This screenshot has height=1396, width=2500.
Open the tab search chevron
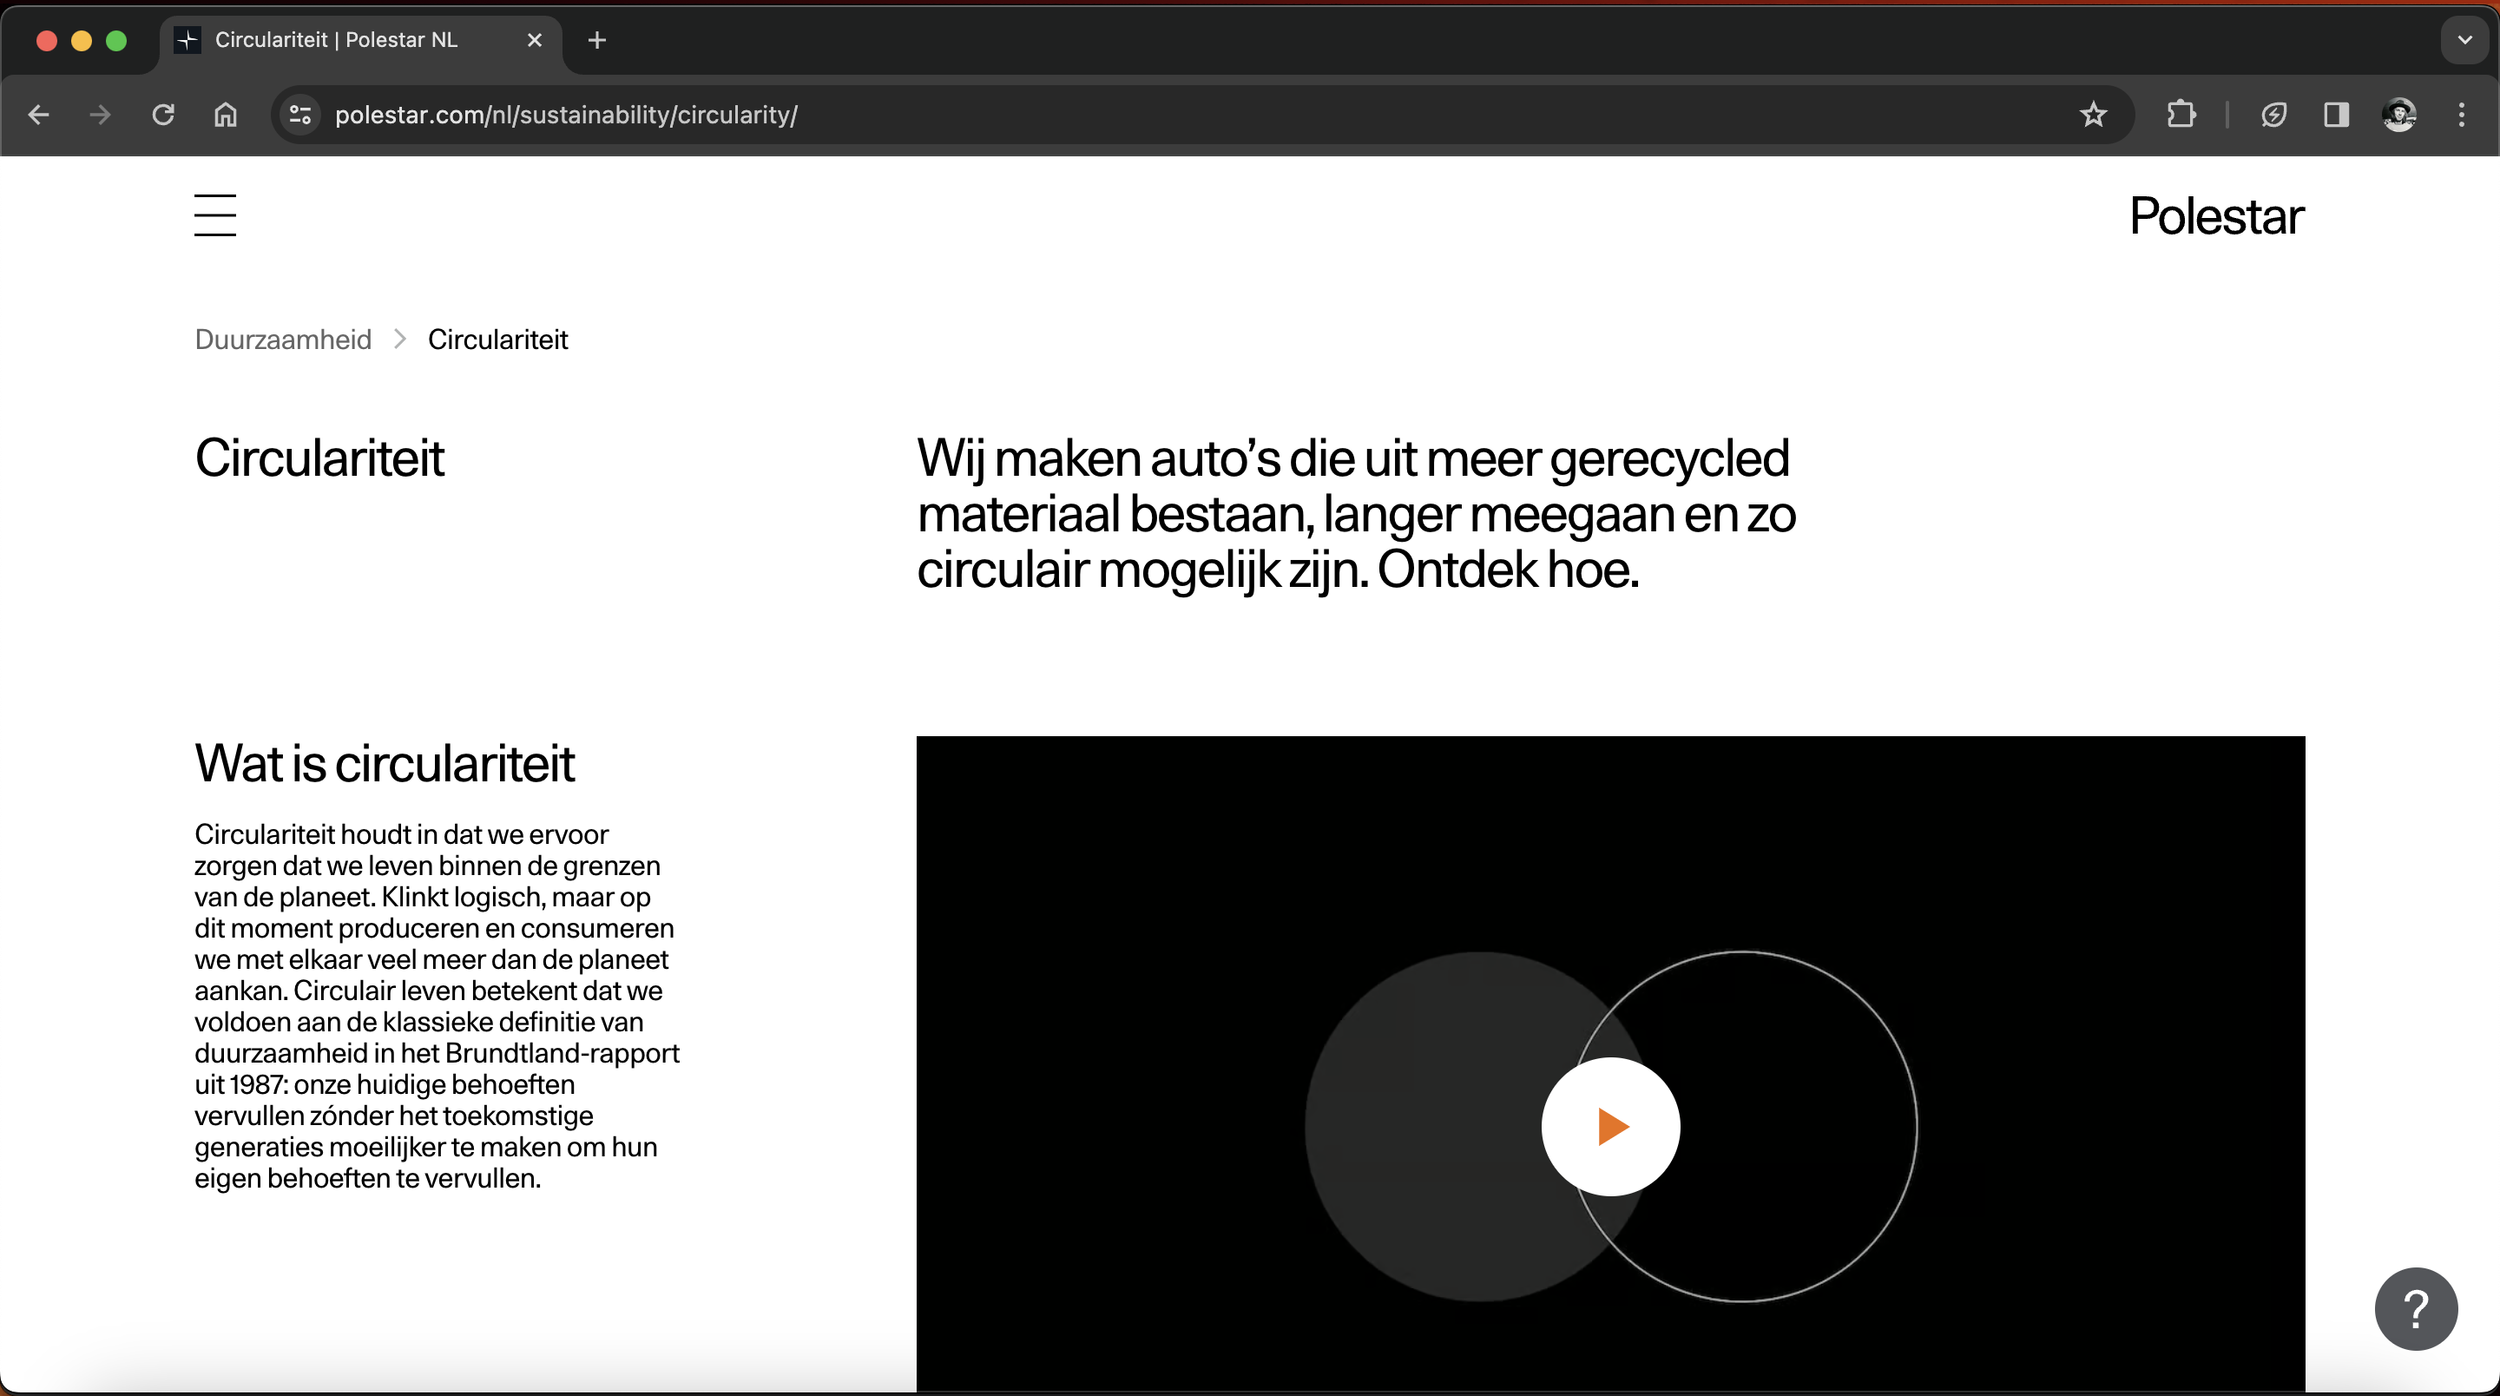[2464, 40]
